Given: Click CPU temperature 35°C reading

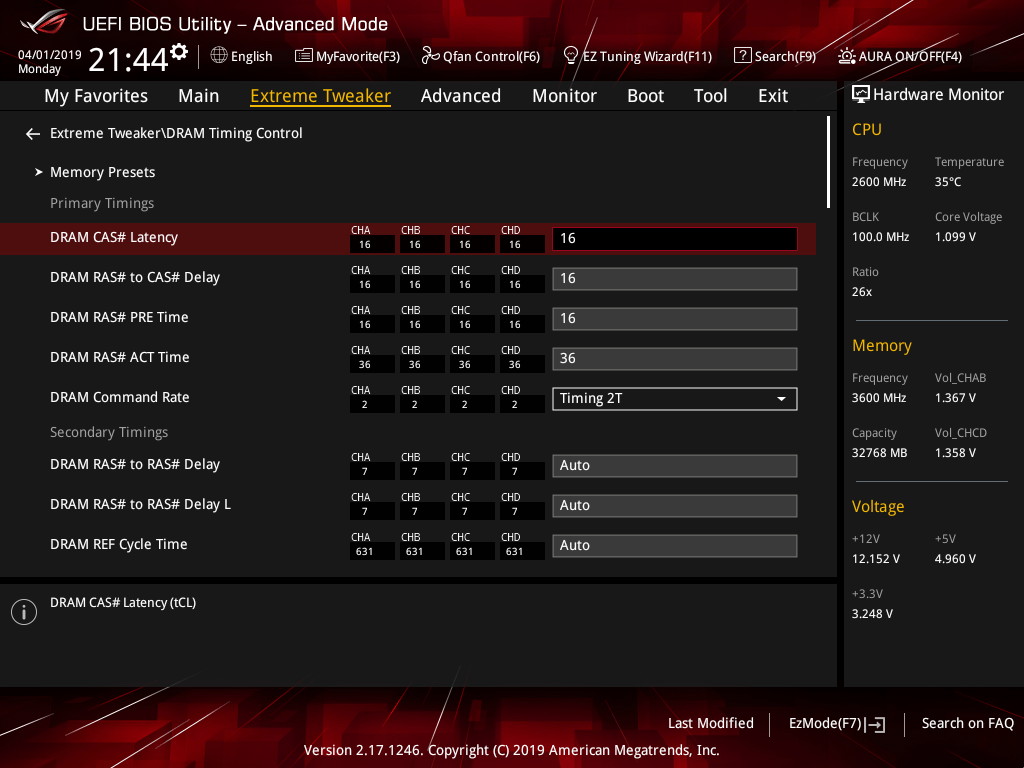Looking at the screenshot, I should click(948, 182).
